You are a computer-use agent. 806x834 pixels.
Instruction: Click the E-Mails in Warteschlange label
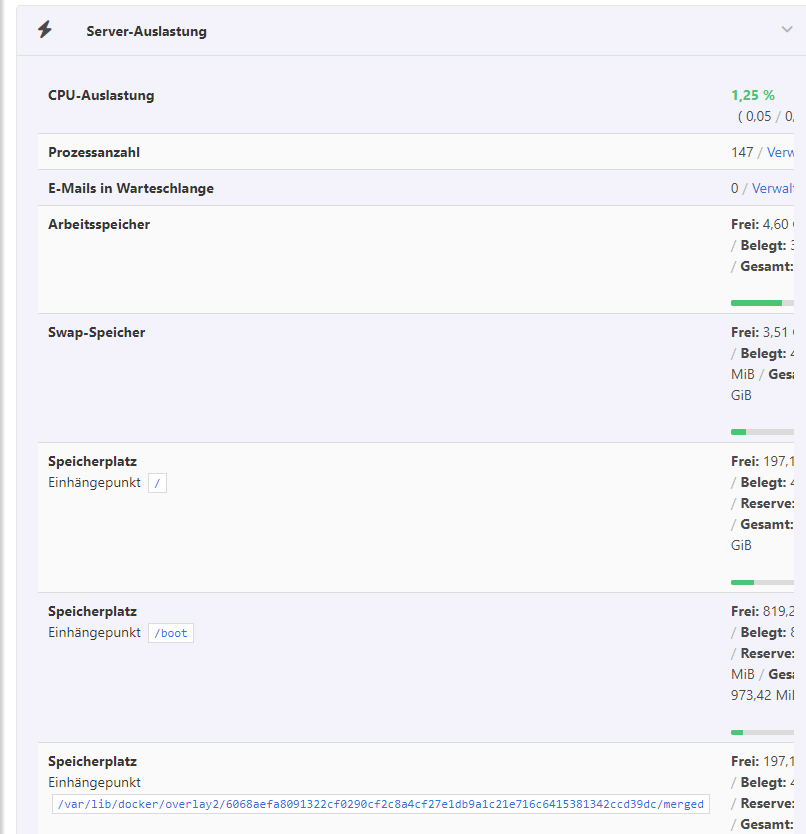pyautogui.click(x=131, y=188)
